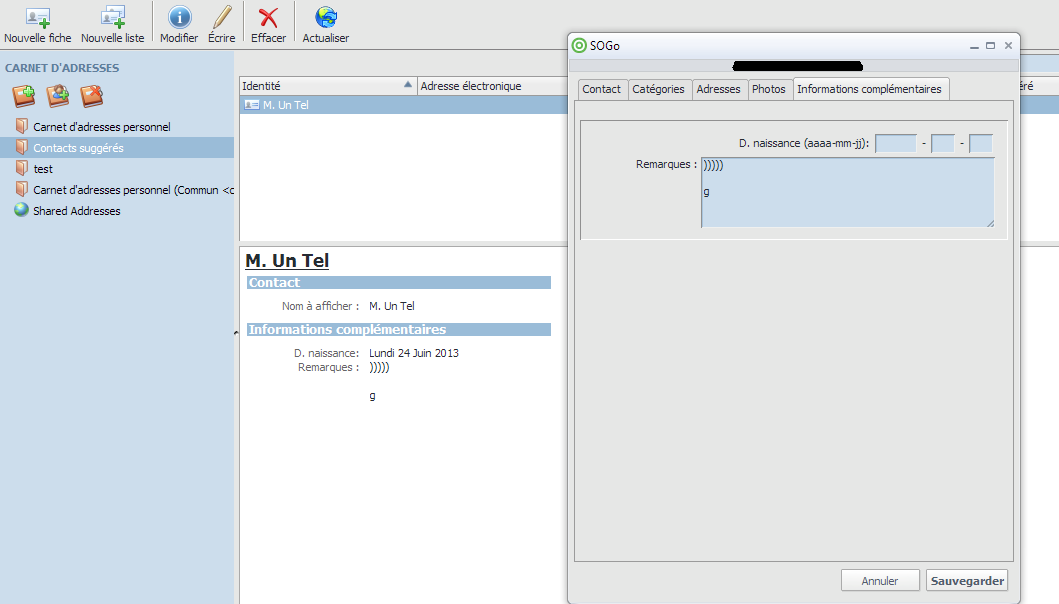The image size is (1059, 604).
Task: Switch to the Contact tab
Action: [602, 89]
